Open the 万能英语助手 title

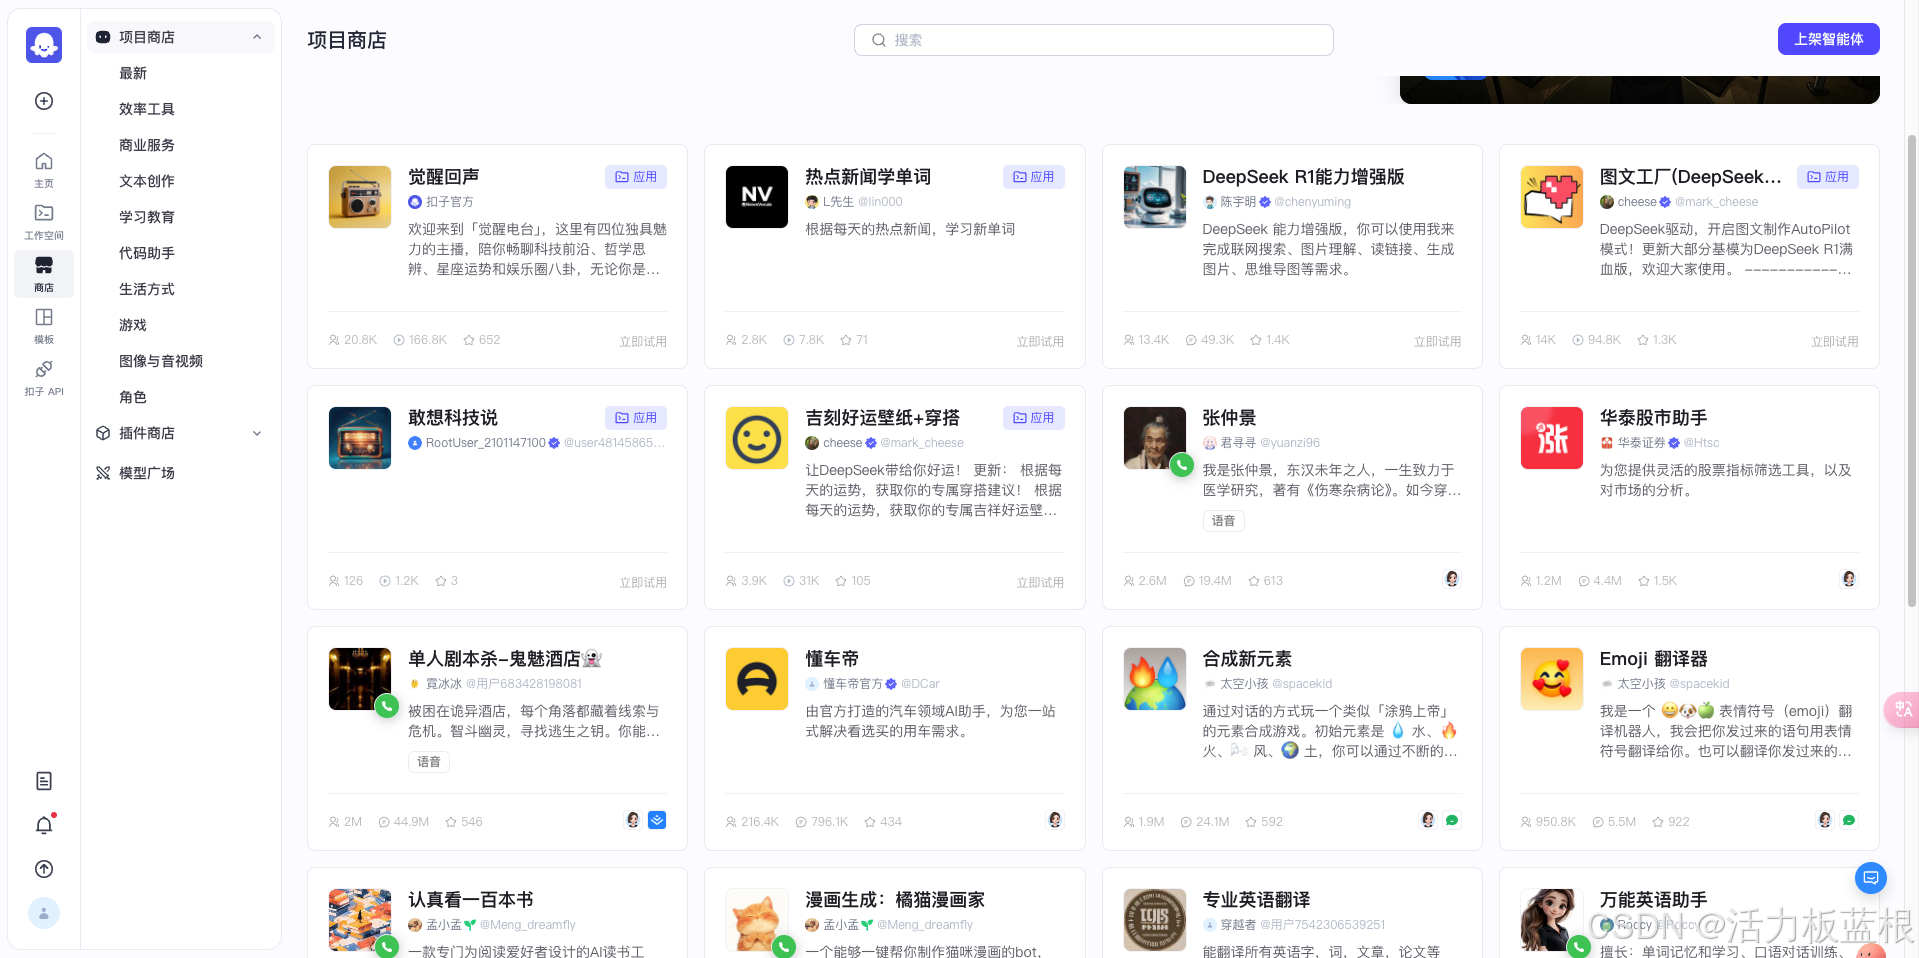coord(1653,900)
